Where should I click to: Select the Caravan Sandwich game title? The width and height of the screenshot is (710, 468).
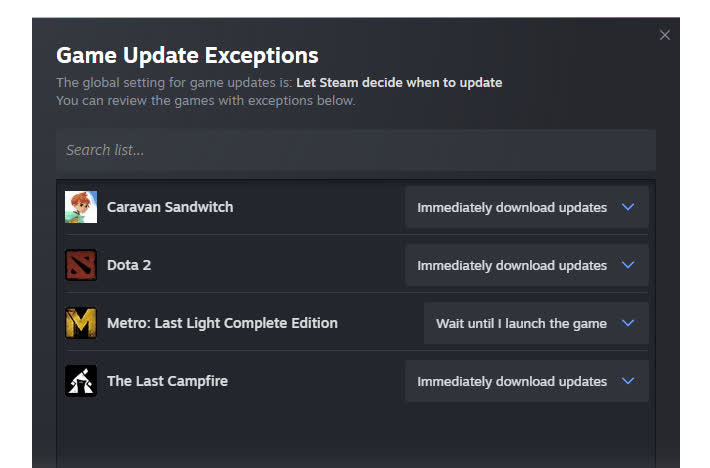point(170,207)
